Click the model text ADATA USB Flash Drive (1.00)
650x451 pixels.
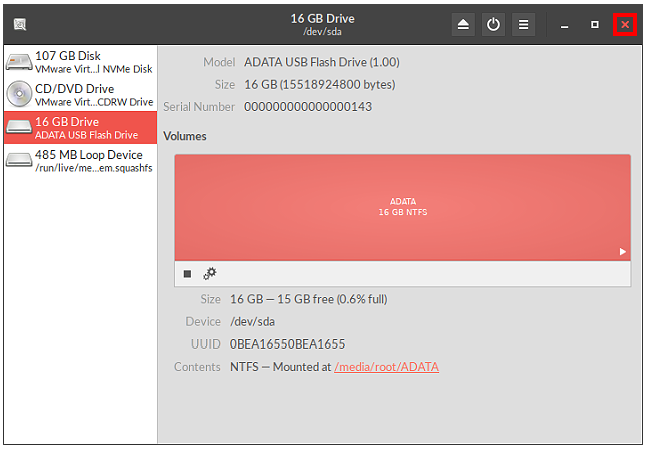(x=324, y=63)
